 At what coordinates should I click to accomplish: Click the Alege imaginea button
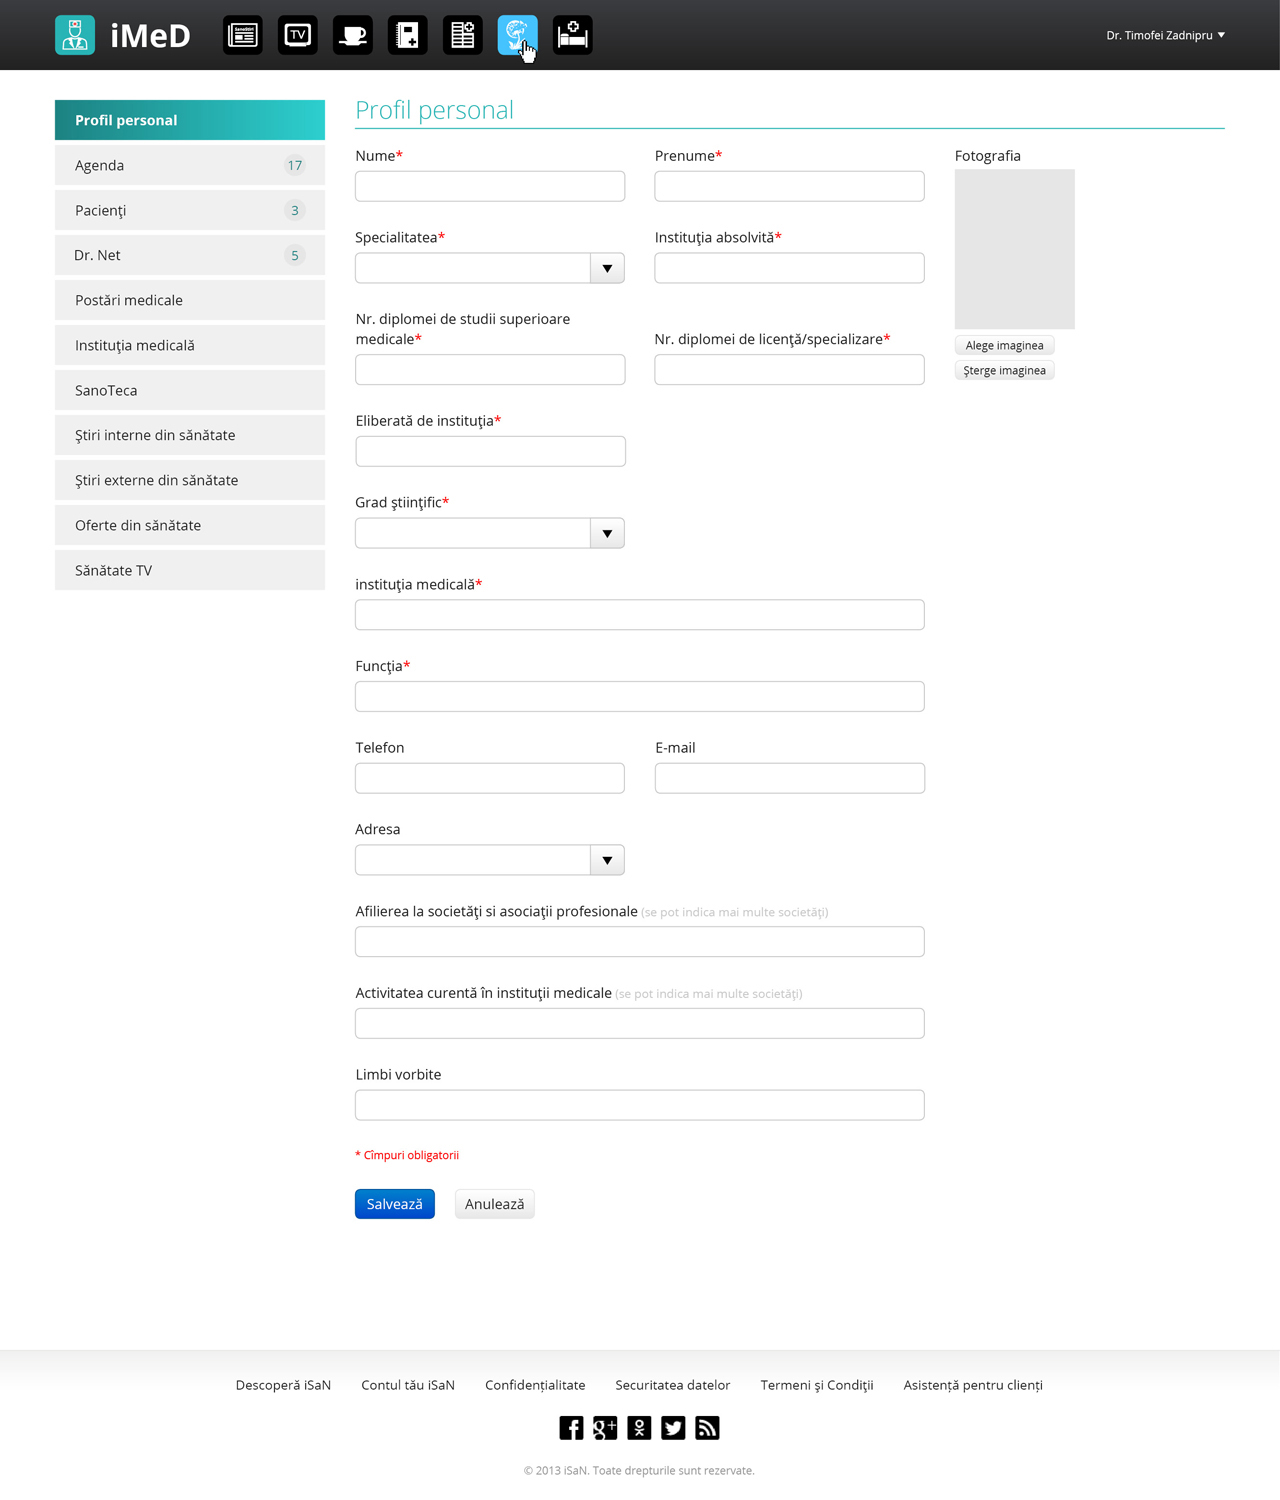(x=1004, y=345)
